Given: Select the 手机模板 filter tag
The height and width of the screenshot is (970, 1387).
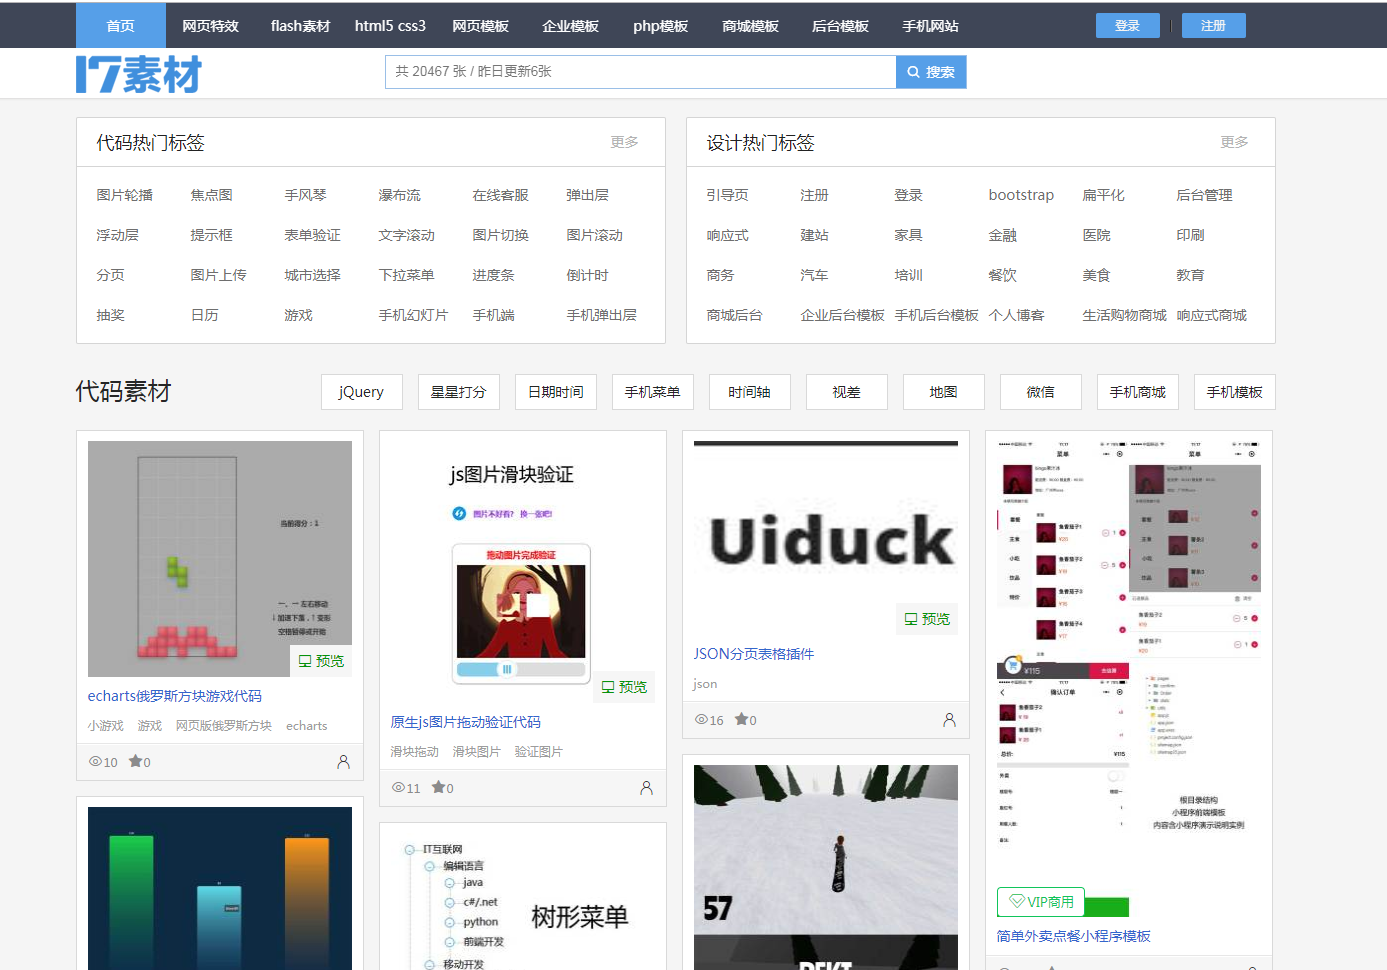Looking at the screenshot, I should click(1234, 392).
